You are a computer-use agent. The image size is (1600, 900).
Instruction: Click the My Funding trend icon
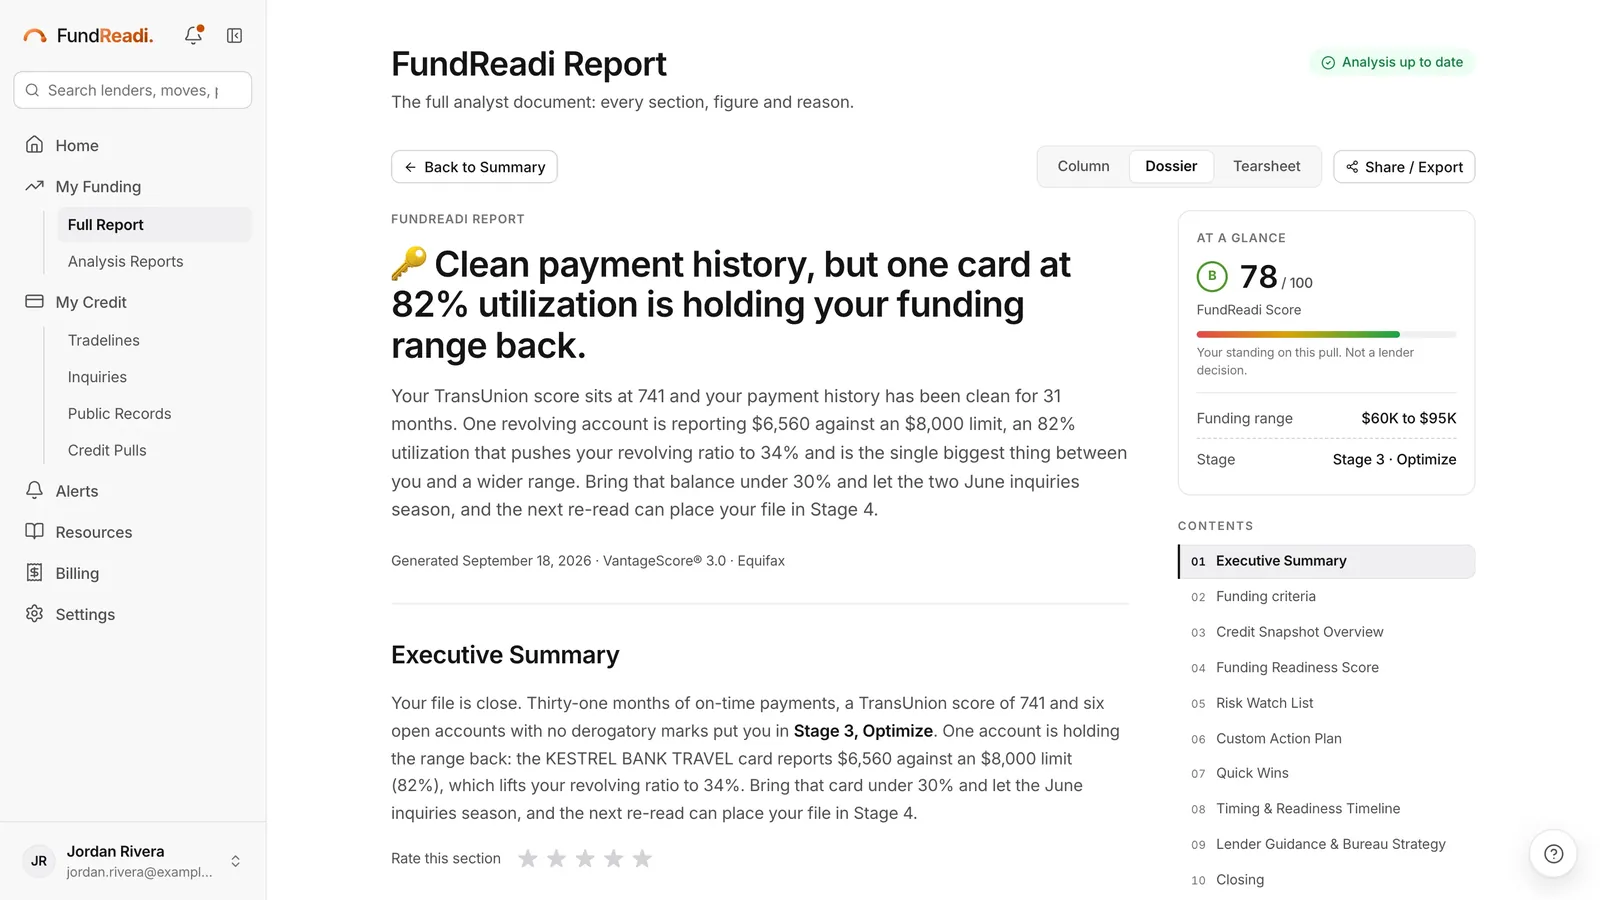(34, 186)
